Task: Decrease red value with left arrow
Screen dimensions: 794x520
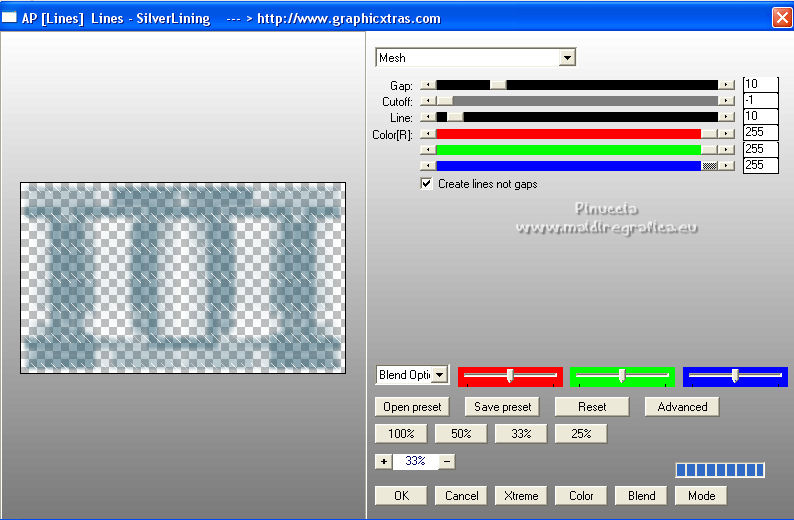Action: coord(428,134)
